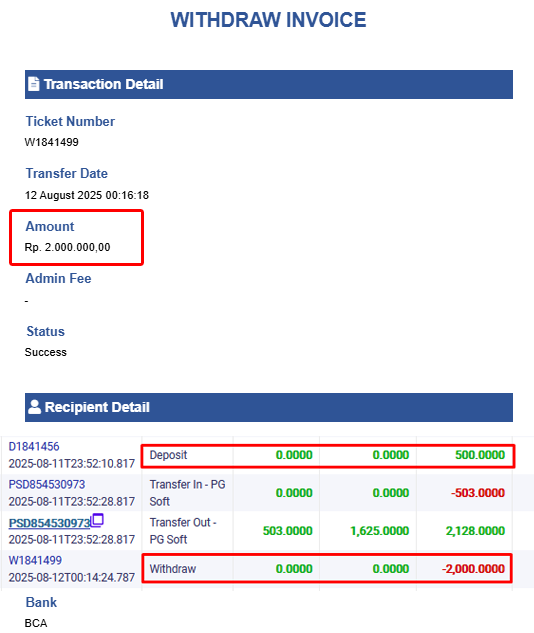Open ticket W1841499 in the Withdraw row
The image size is (534, 633).
(35, 560)
